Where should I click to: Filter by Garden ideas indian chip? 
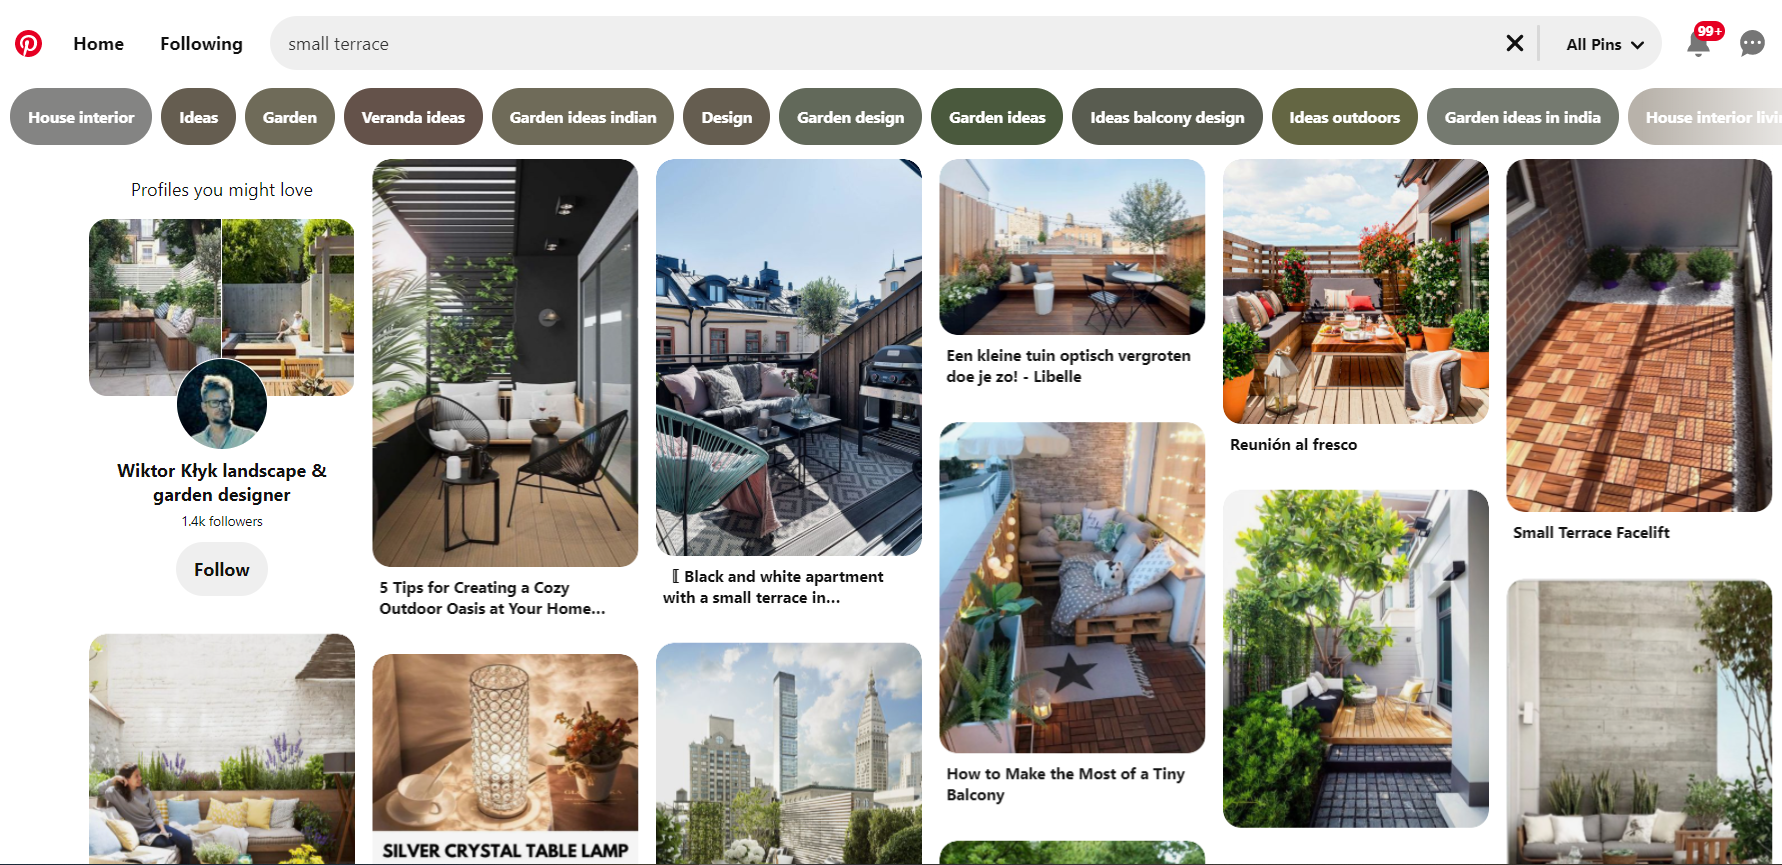click(x=583, y=117)
